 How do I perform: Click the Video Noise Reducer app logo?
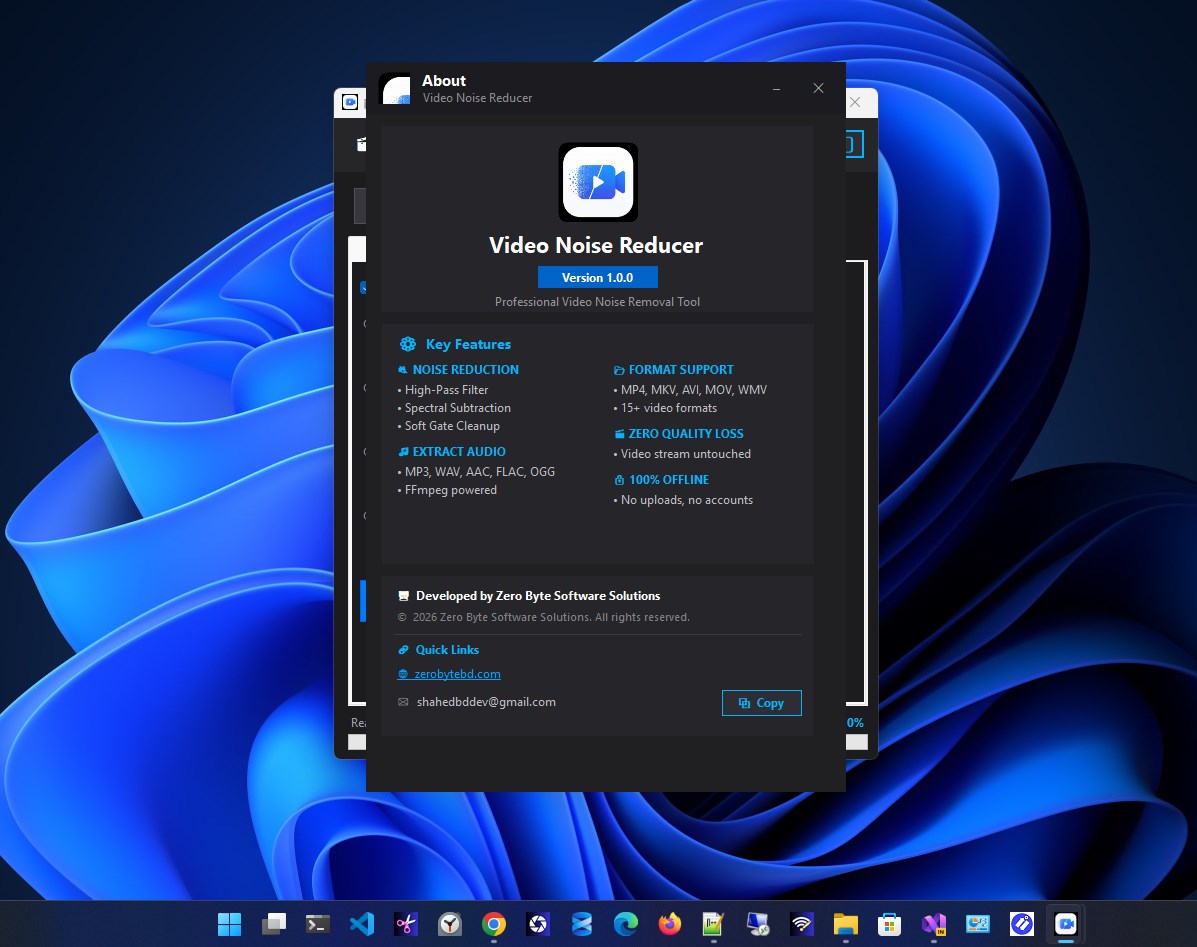pyautogui.click(x=598, y=182)
